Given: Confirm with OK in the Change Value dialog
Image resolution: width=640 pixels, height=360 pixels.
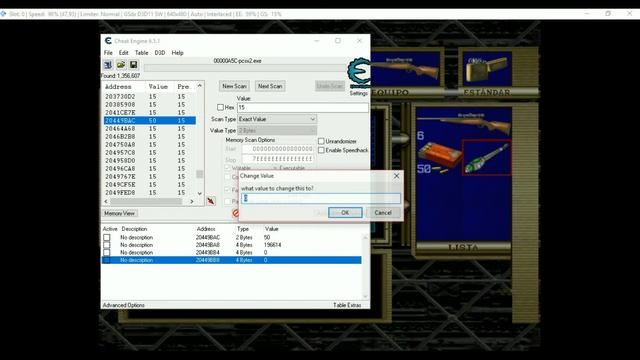Looking at the screenshot, I should [x=345, y=213].
